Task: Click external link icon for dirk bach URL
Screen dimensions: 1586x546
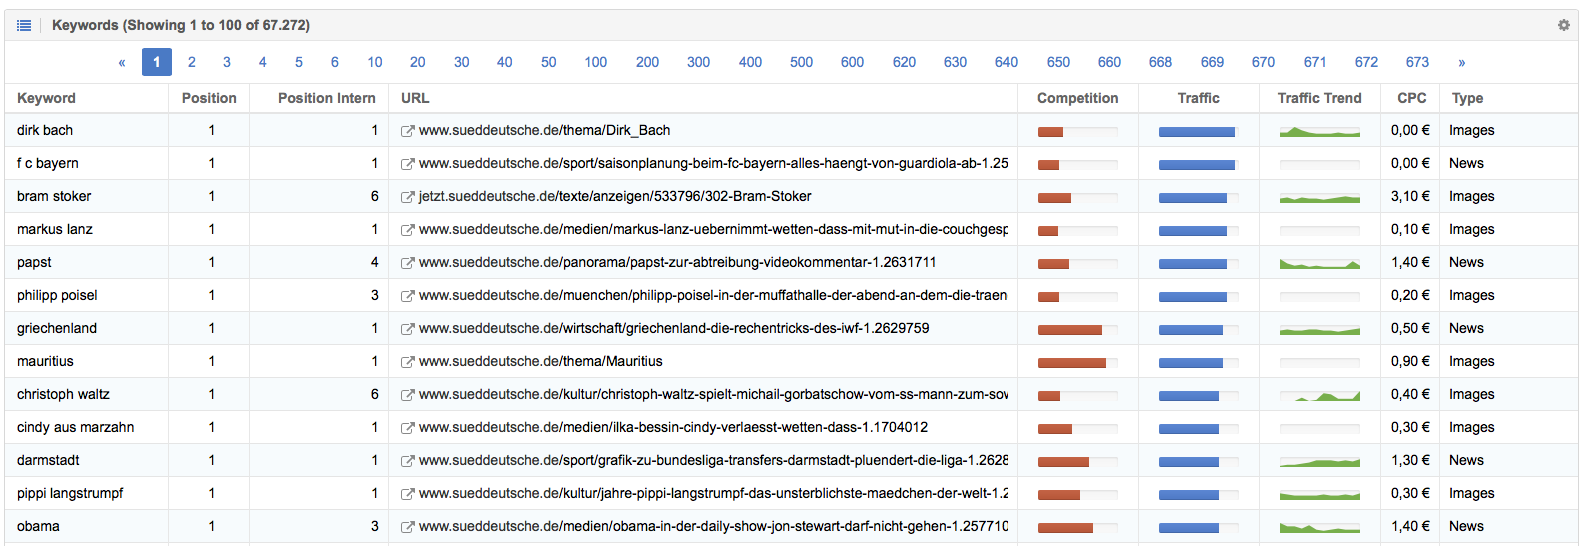Action: click(407, 131)
